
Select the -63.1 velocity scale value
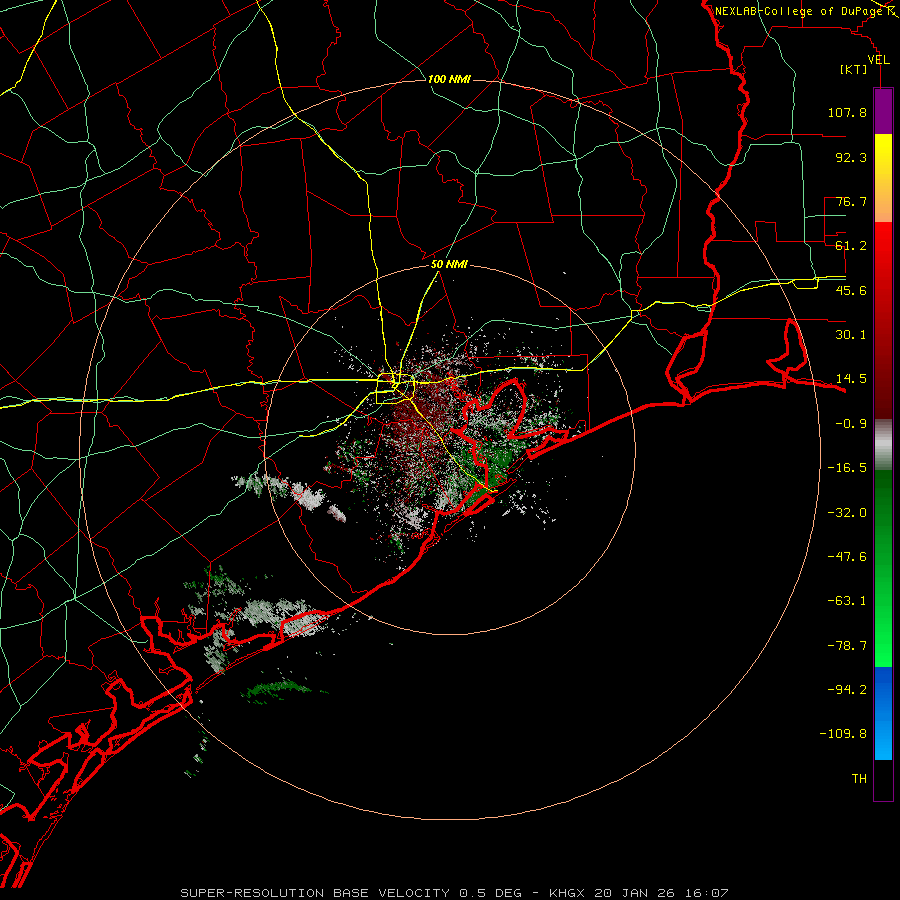coord(847,601)
